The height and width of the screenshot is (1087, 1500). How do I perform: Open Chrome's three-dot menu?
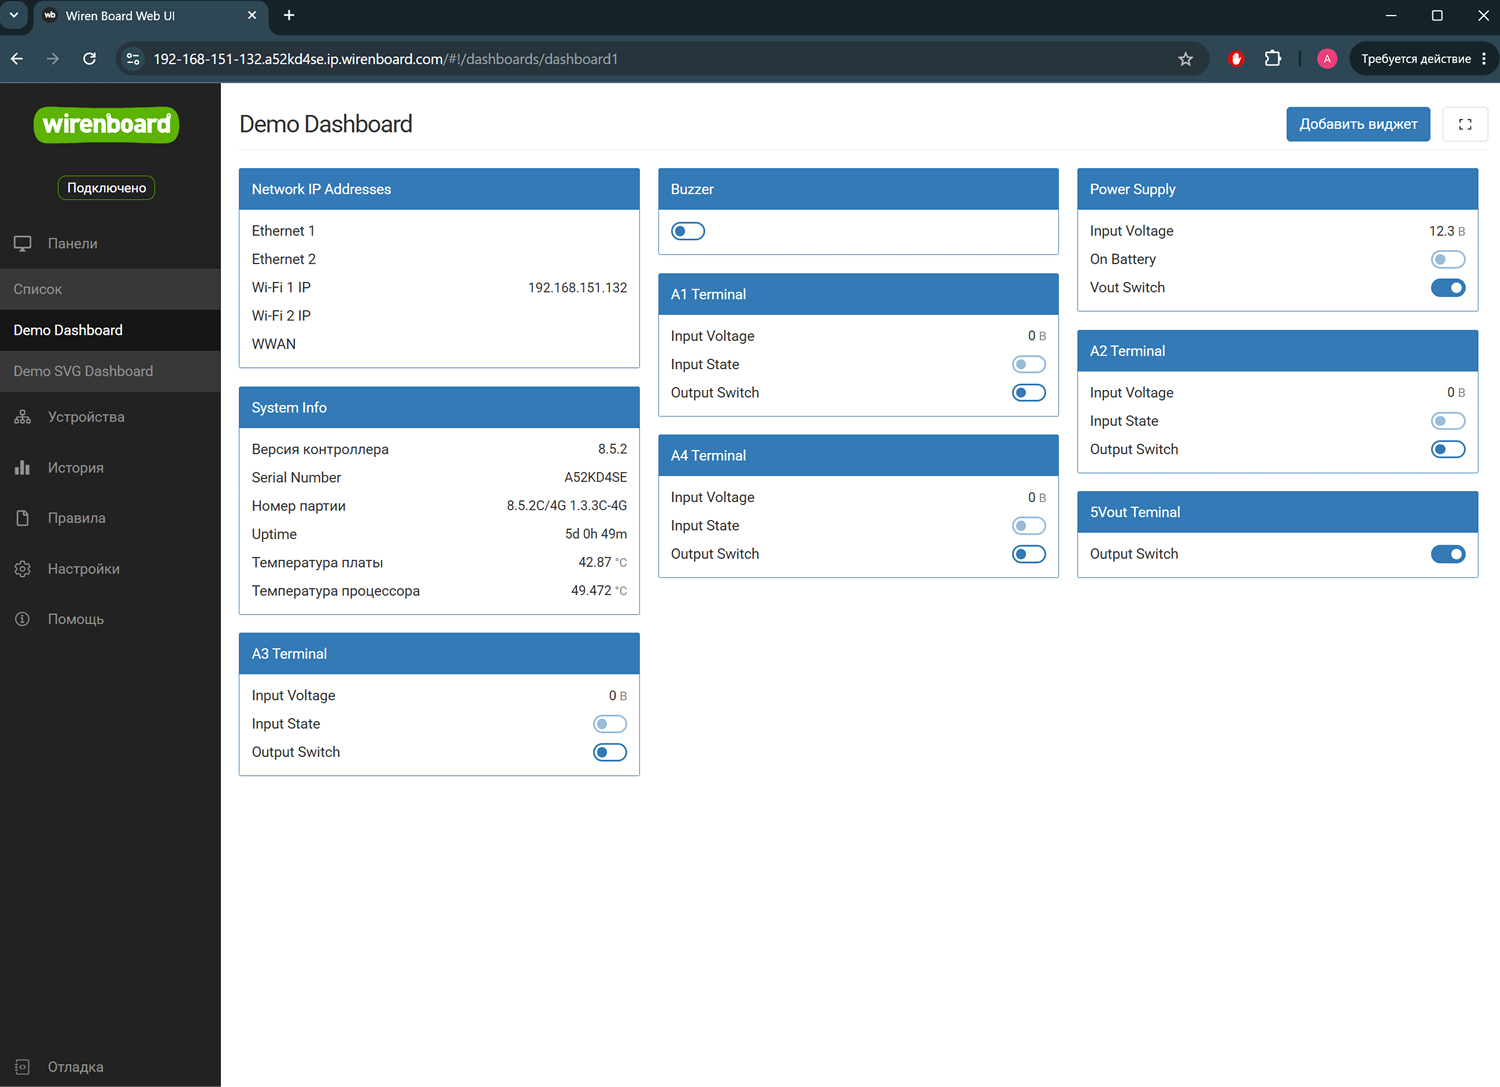click(1484, 59)
